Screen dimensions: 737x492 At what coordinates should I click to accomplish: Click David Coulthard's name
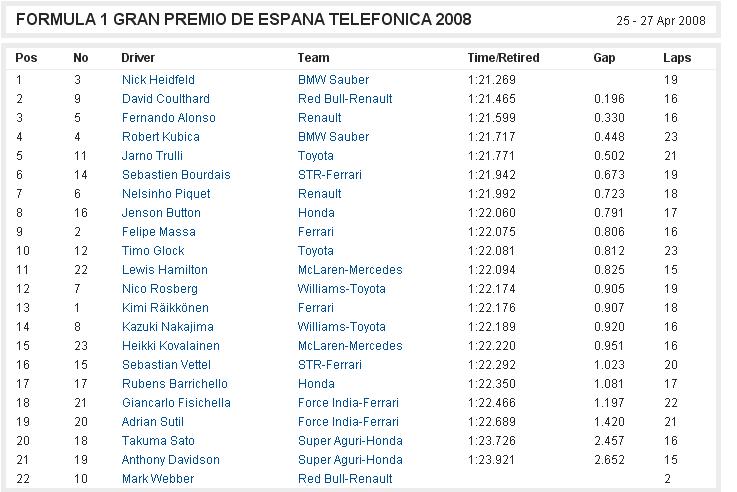coord(165,99)
